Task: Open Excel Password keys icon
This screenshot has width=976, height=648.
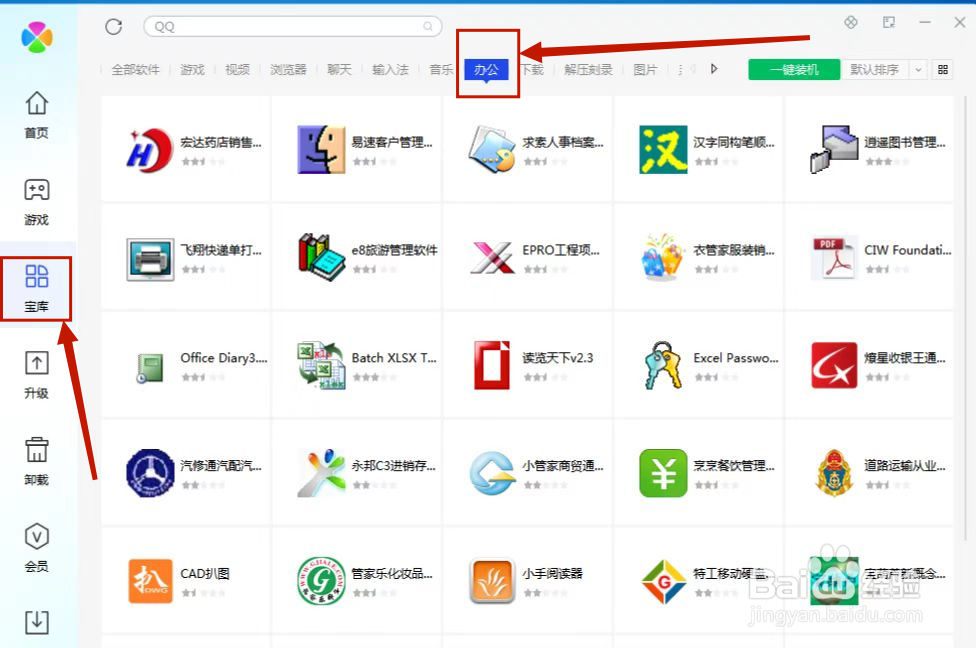Action: [x=662, y=365]
